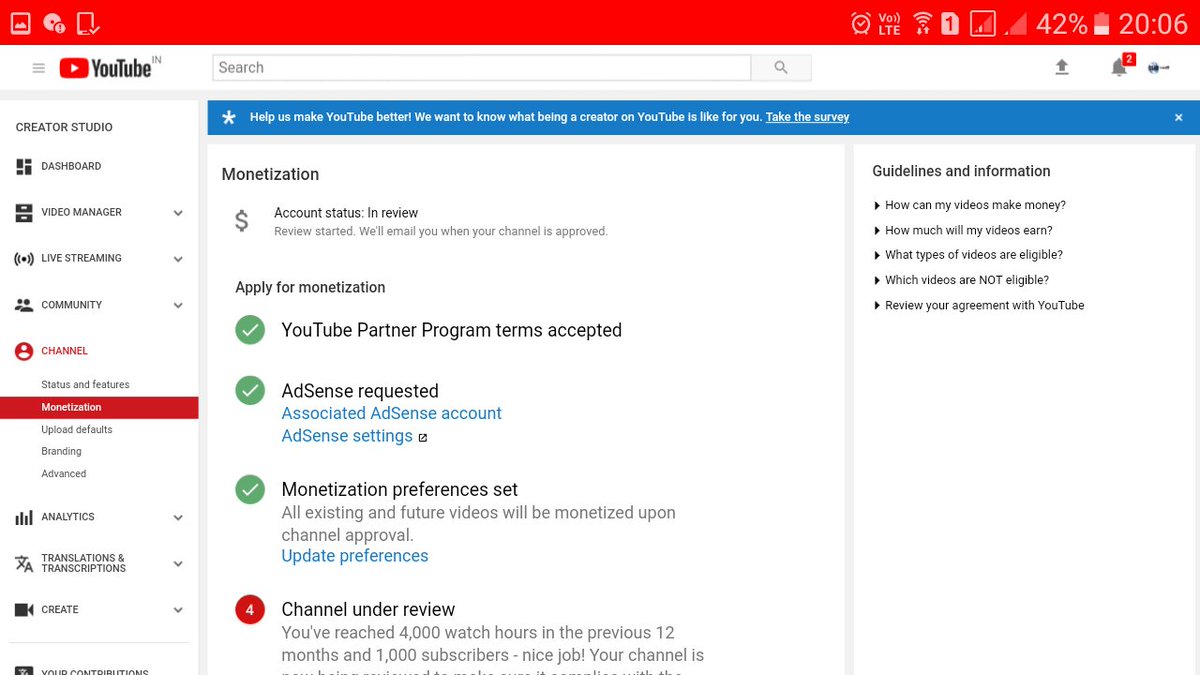The image size is (1200, 675).
Task: Click the external link icon beside AdSense settings
Action: pyautogui.click(x=423, y=438)
